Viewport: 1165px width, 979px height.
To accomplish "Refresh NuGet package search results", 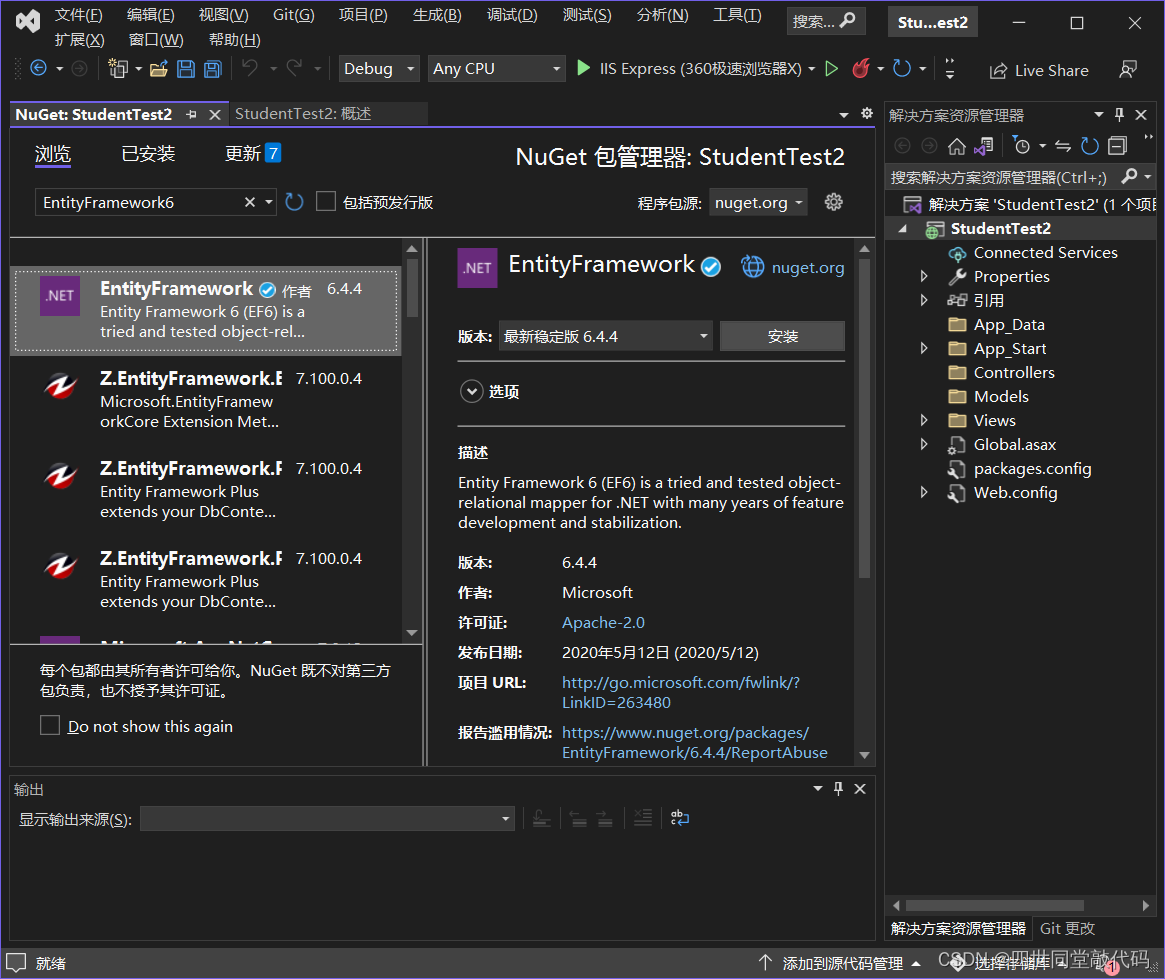I will [x=294, y=202].
